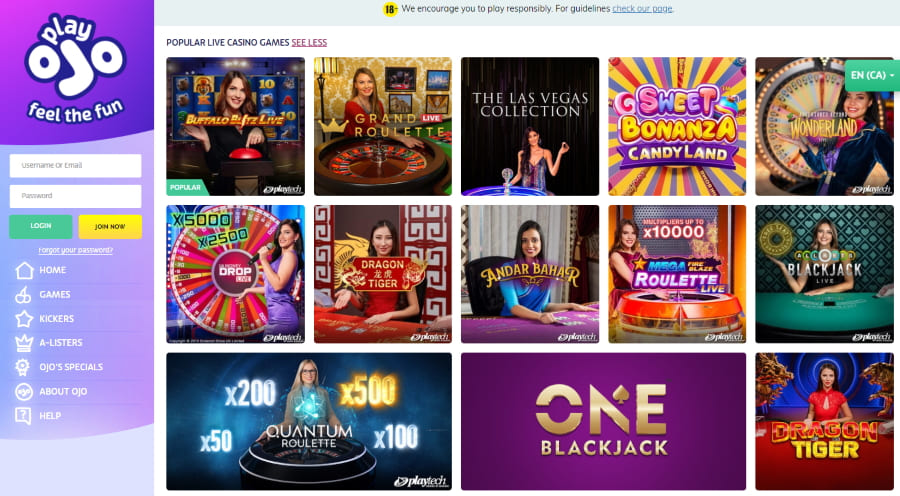Follow the check our page link
The image size is (900, 496).
coord(642,9)
